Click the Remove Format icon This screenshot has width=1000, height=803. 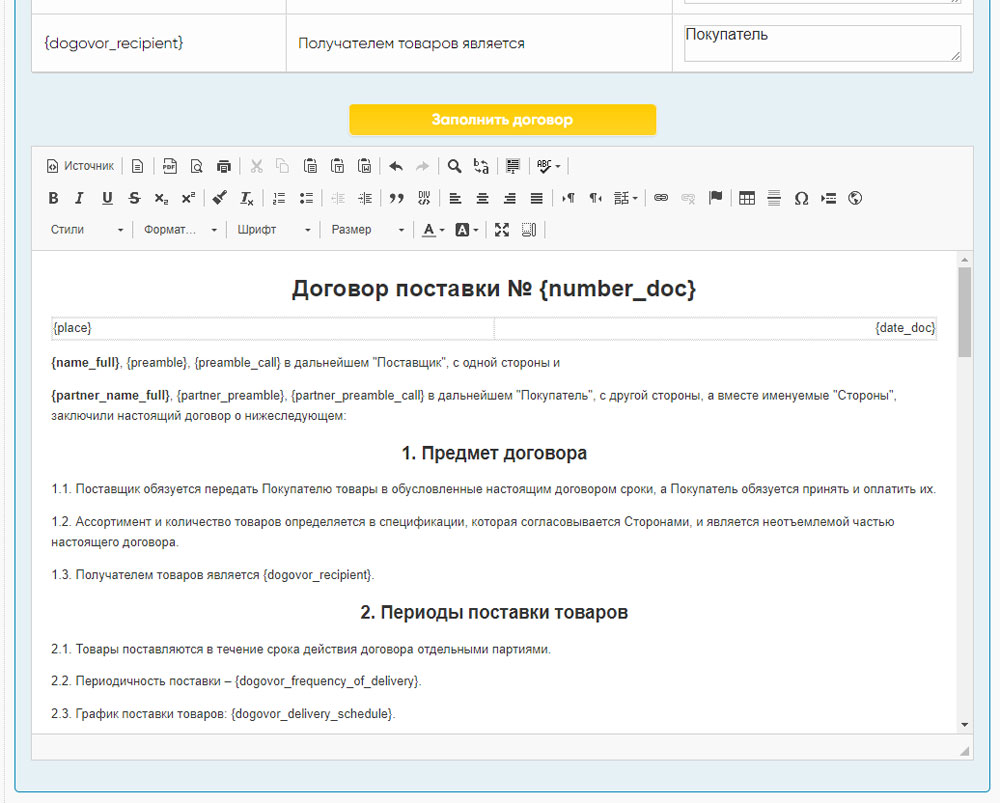(x=247, y=198)
